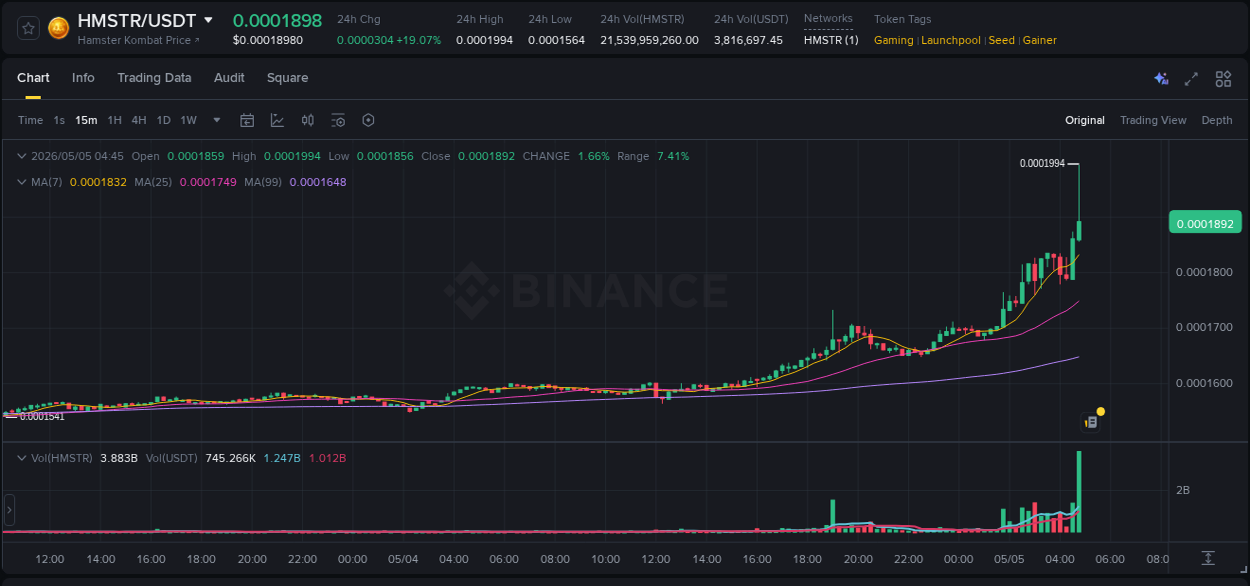Open the news note icon on chart

tap(1091, 422)
